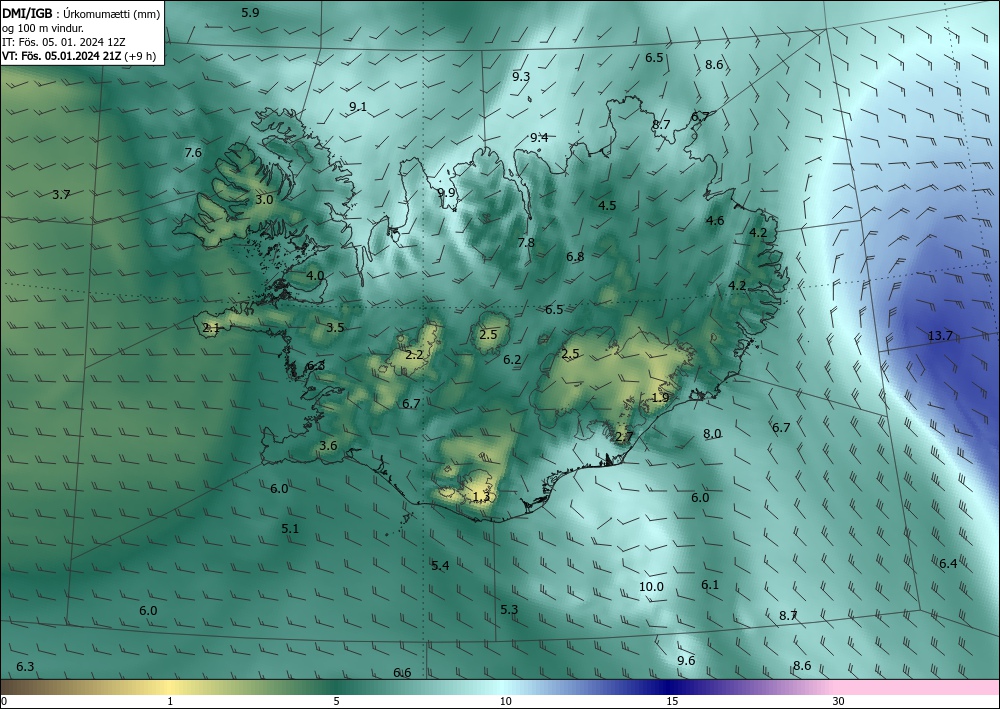The image size is (1000, 709).
Task: Click the '30' label on the color scale
Action: 838,701
